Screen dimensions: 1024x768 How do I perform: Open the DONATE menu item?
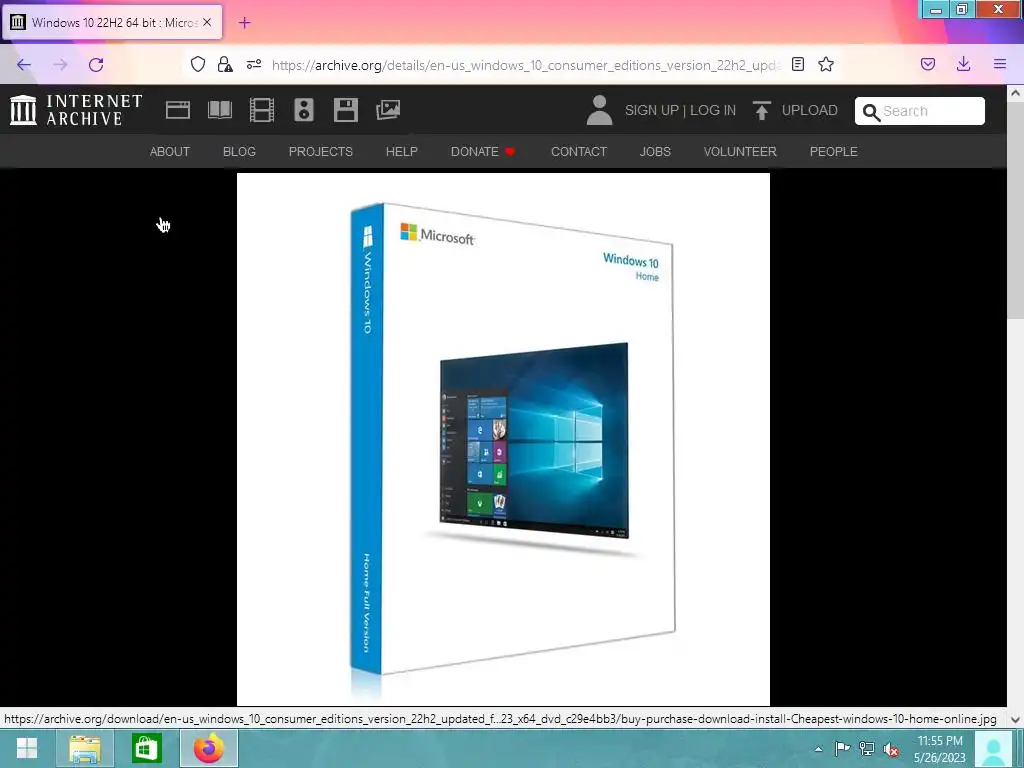click(x=483, y=152)
